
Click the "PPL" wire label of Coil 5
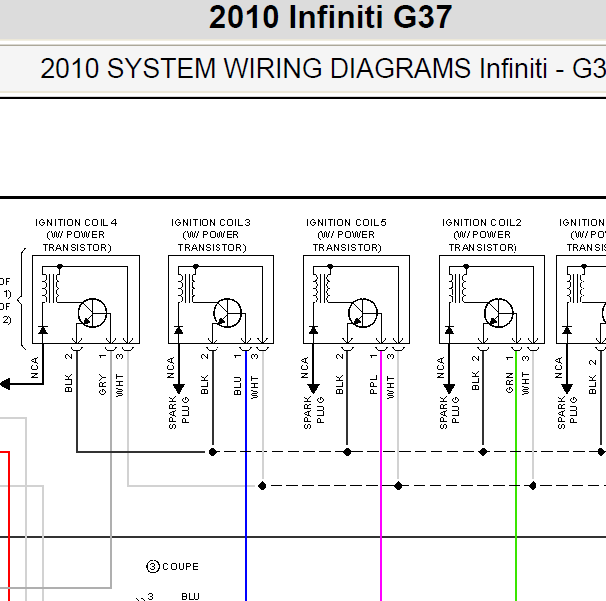pyautogui.click(x=373, y=385)
